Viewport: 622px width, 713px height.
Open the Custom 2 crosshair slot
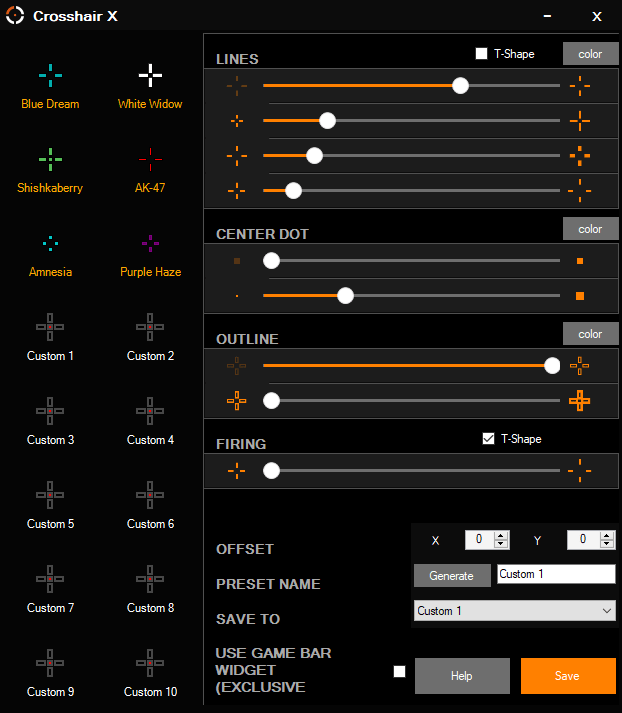tap(150, 338)
